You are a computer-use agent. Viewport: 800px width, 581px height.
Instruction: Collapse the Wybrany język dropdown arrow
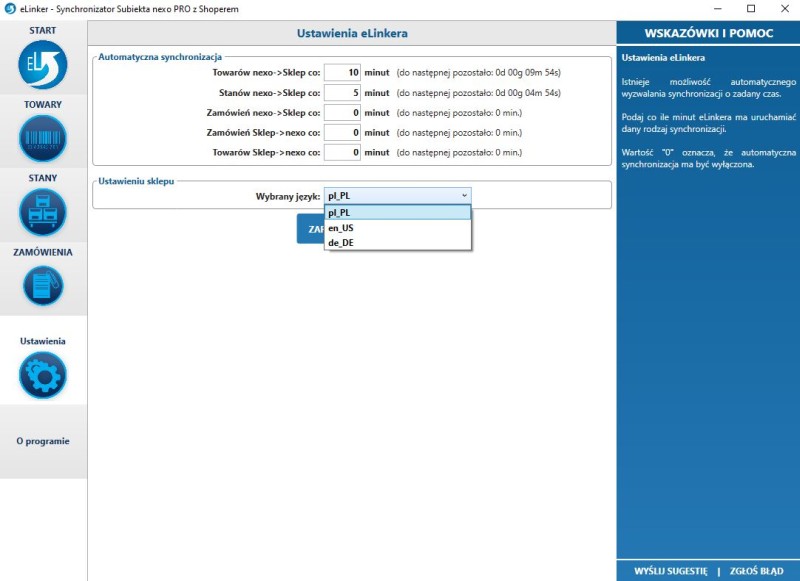(x=464, y=196)
